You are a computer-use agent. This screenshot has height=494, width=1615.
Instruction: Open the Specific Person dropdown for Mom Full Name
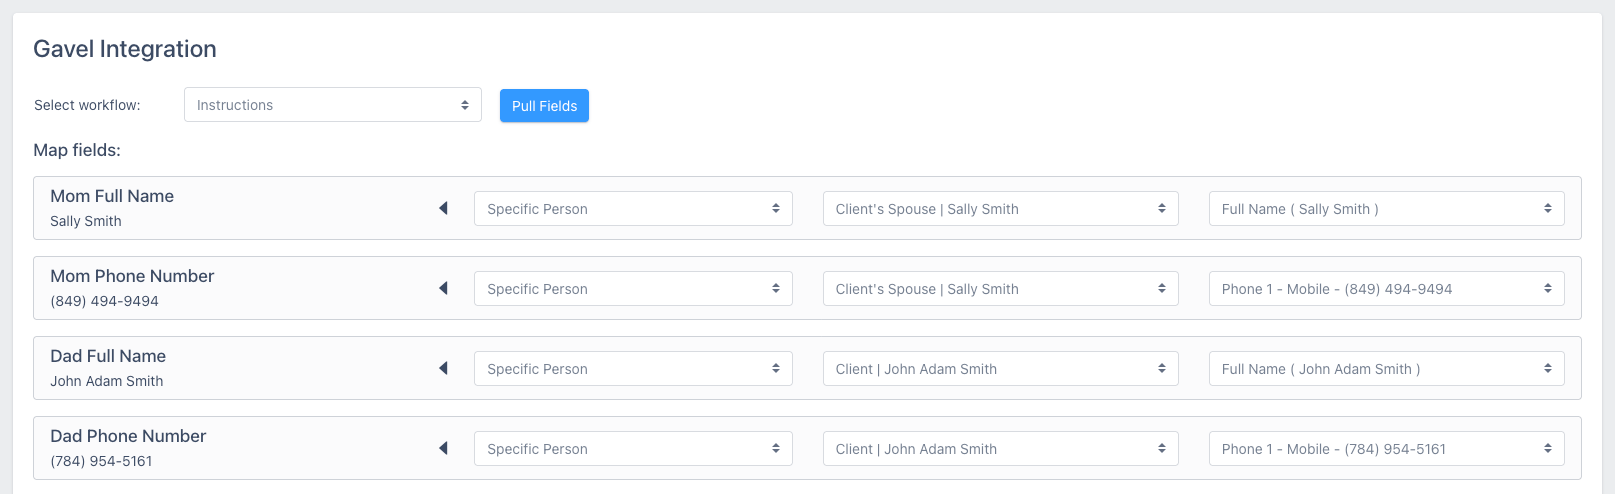(x=633, y=209)
